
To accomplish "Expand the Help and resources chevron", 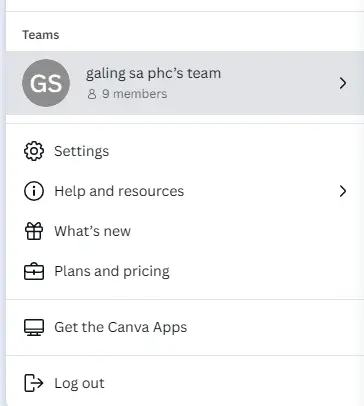I will pos(343,191).
